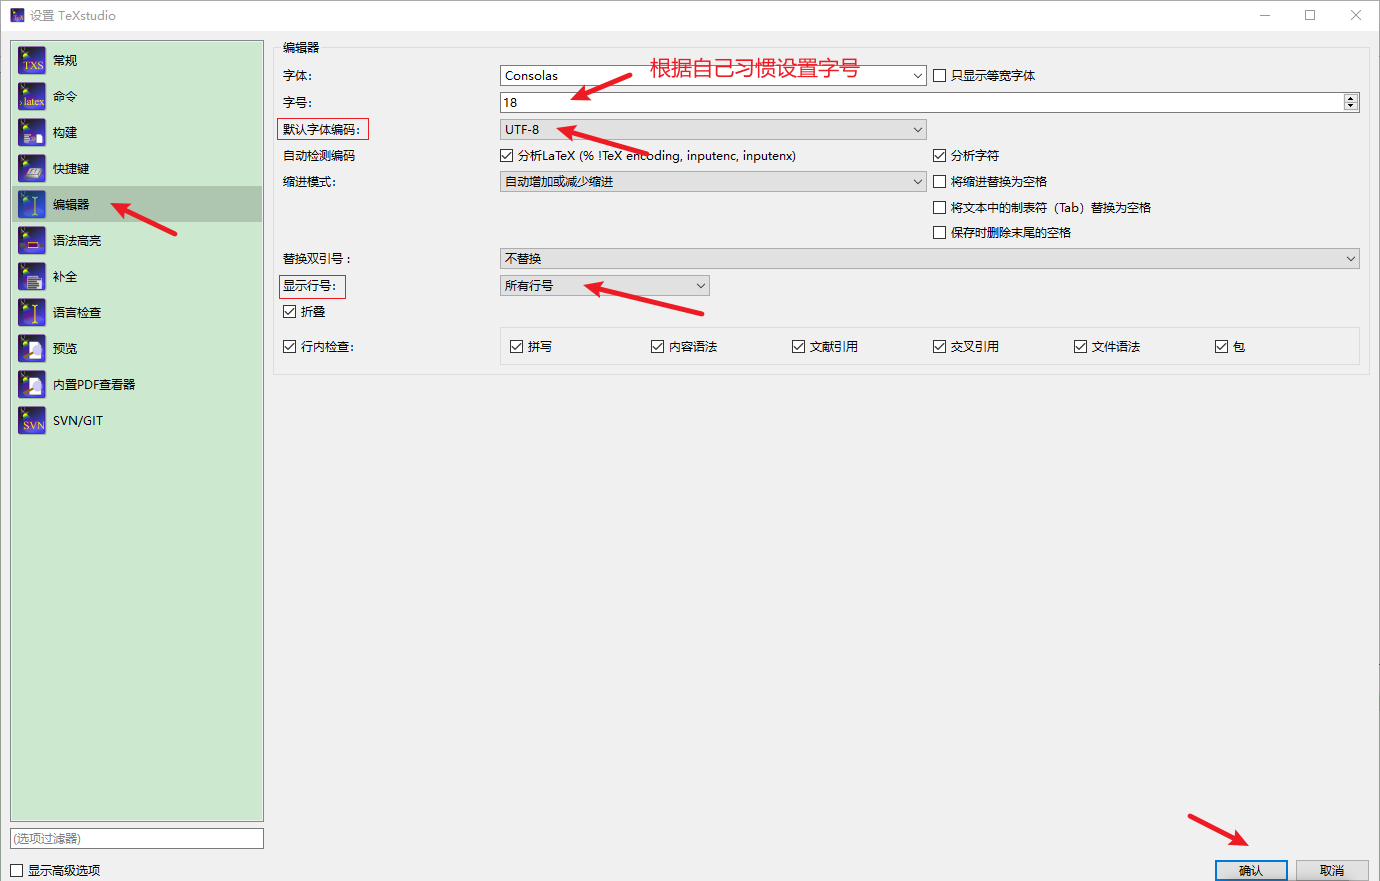Open the Consolas font dropdown
The height and width of the screenshot is (881, 1380).
tap(713, 75)
